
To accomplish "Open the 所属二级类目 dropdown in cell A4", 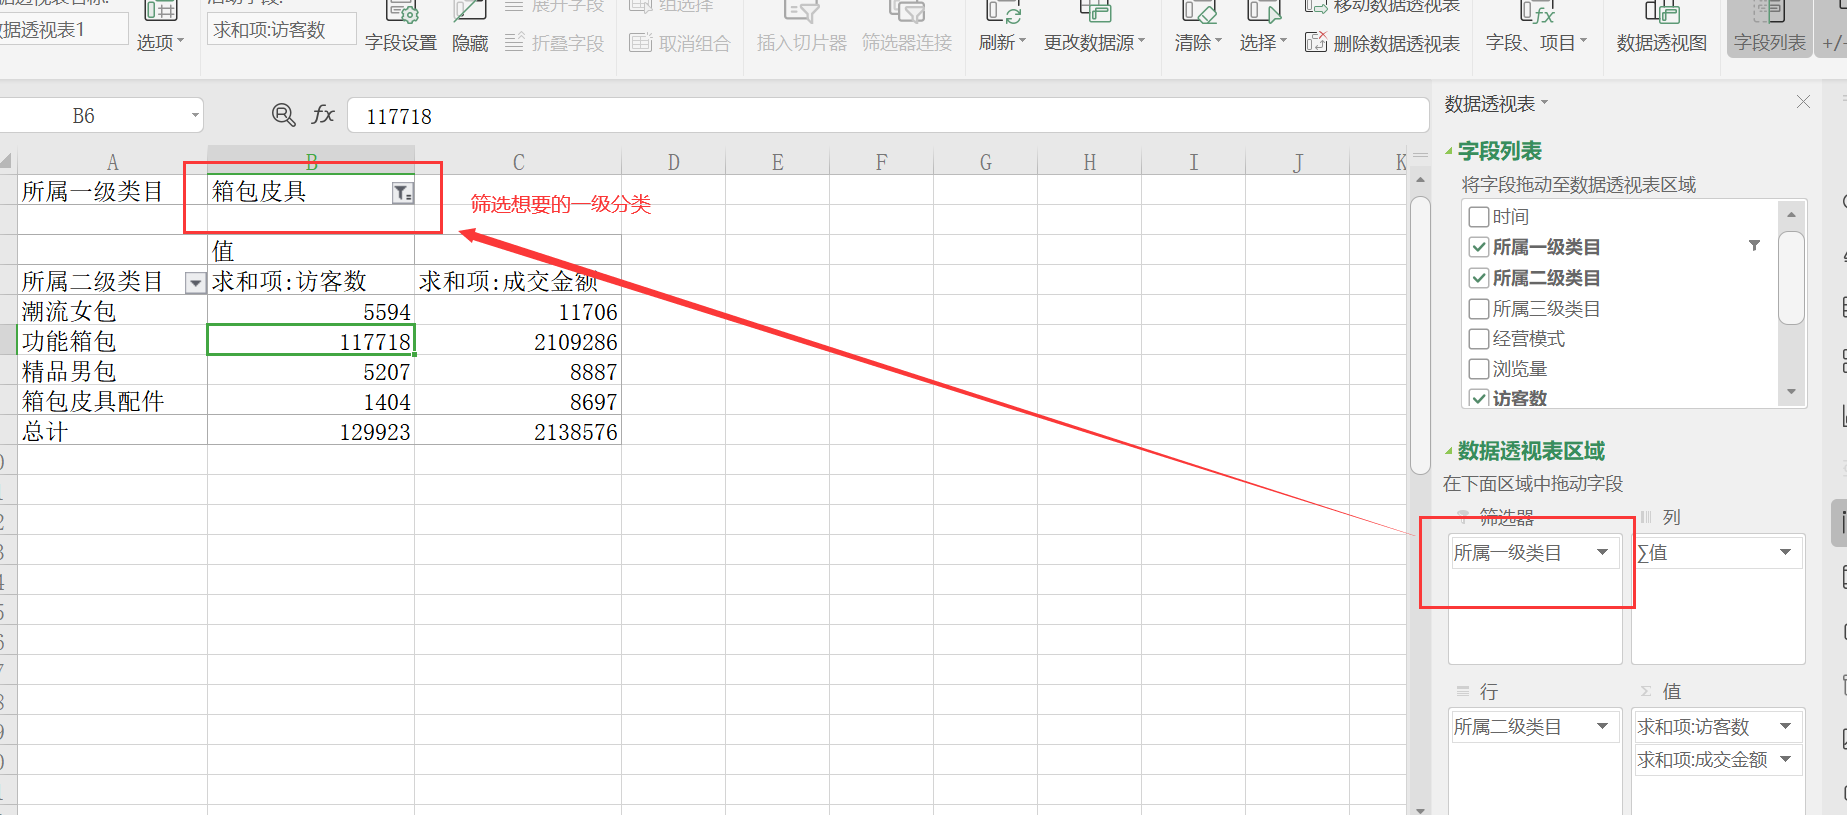I will pyautogui.click(x=196, y=283).
